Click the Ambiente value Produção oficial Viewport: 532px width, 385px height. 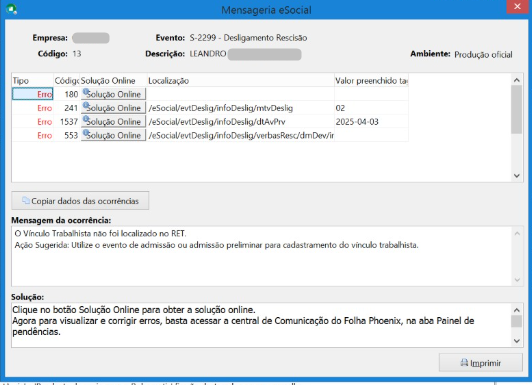(x=483, y=54)
